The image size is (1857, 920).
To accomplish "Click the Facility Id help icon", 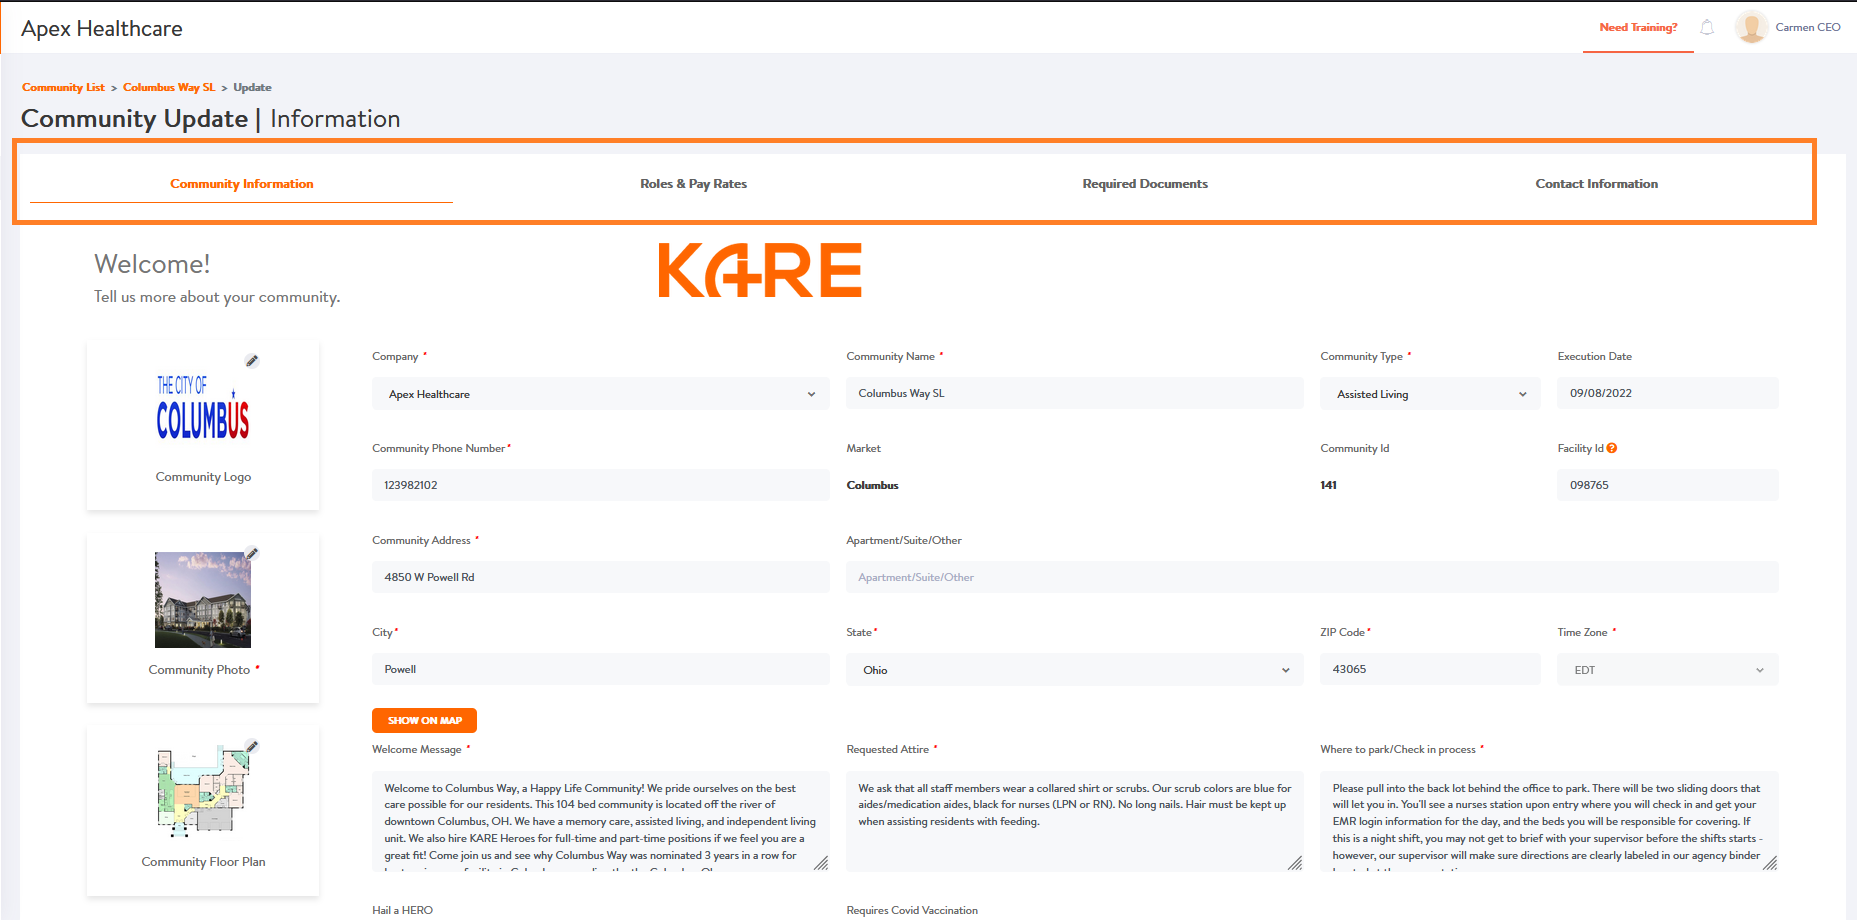I will pos(1612,448).
